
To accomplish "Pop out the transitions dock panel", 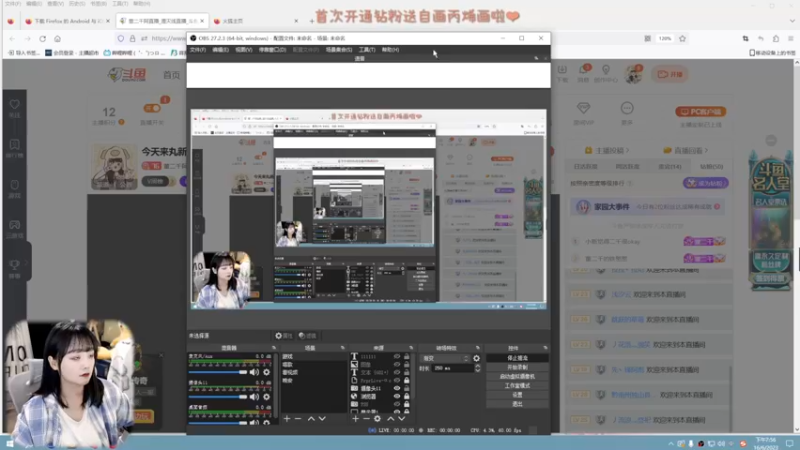I will [478, 348].
